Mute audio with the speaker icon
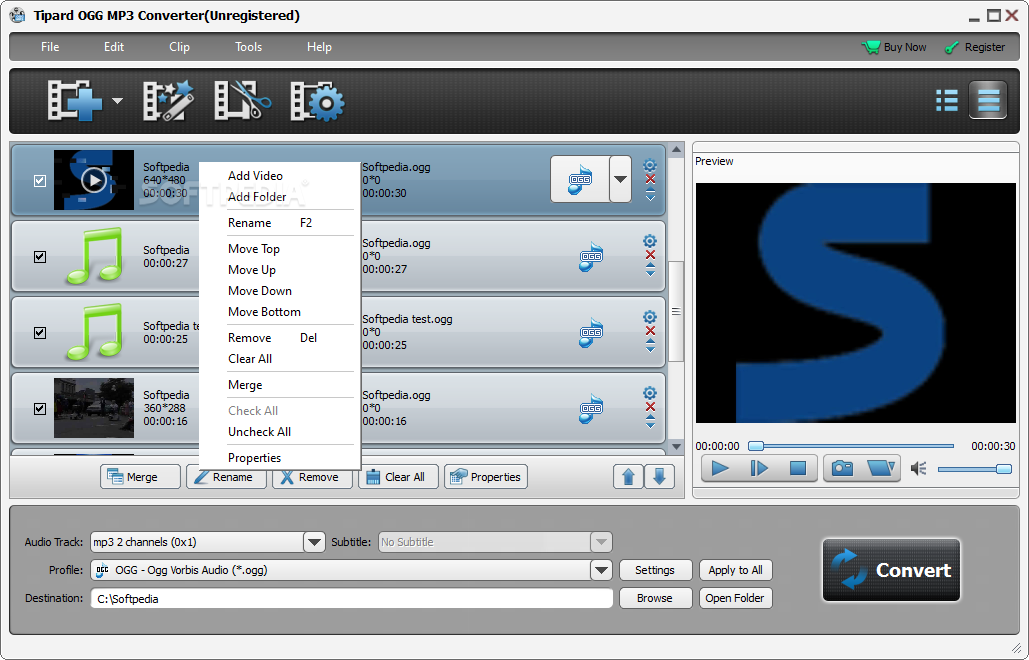This screenshot has height=660, width=1029. (x=919, y=468)
